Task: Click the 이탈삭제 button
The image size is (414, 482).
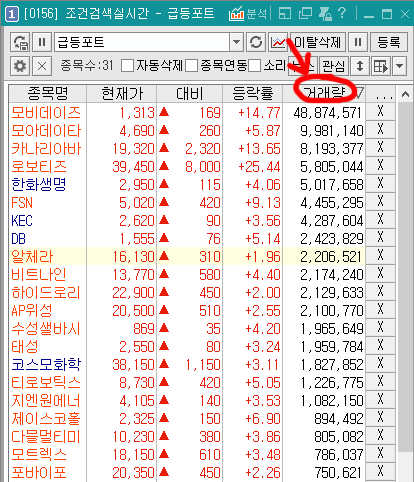Action: pyautogui.click(x=318, y=42)
